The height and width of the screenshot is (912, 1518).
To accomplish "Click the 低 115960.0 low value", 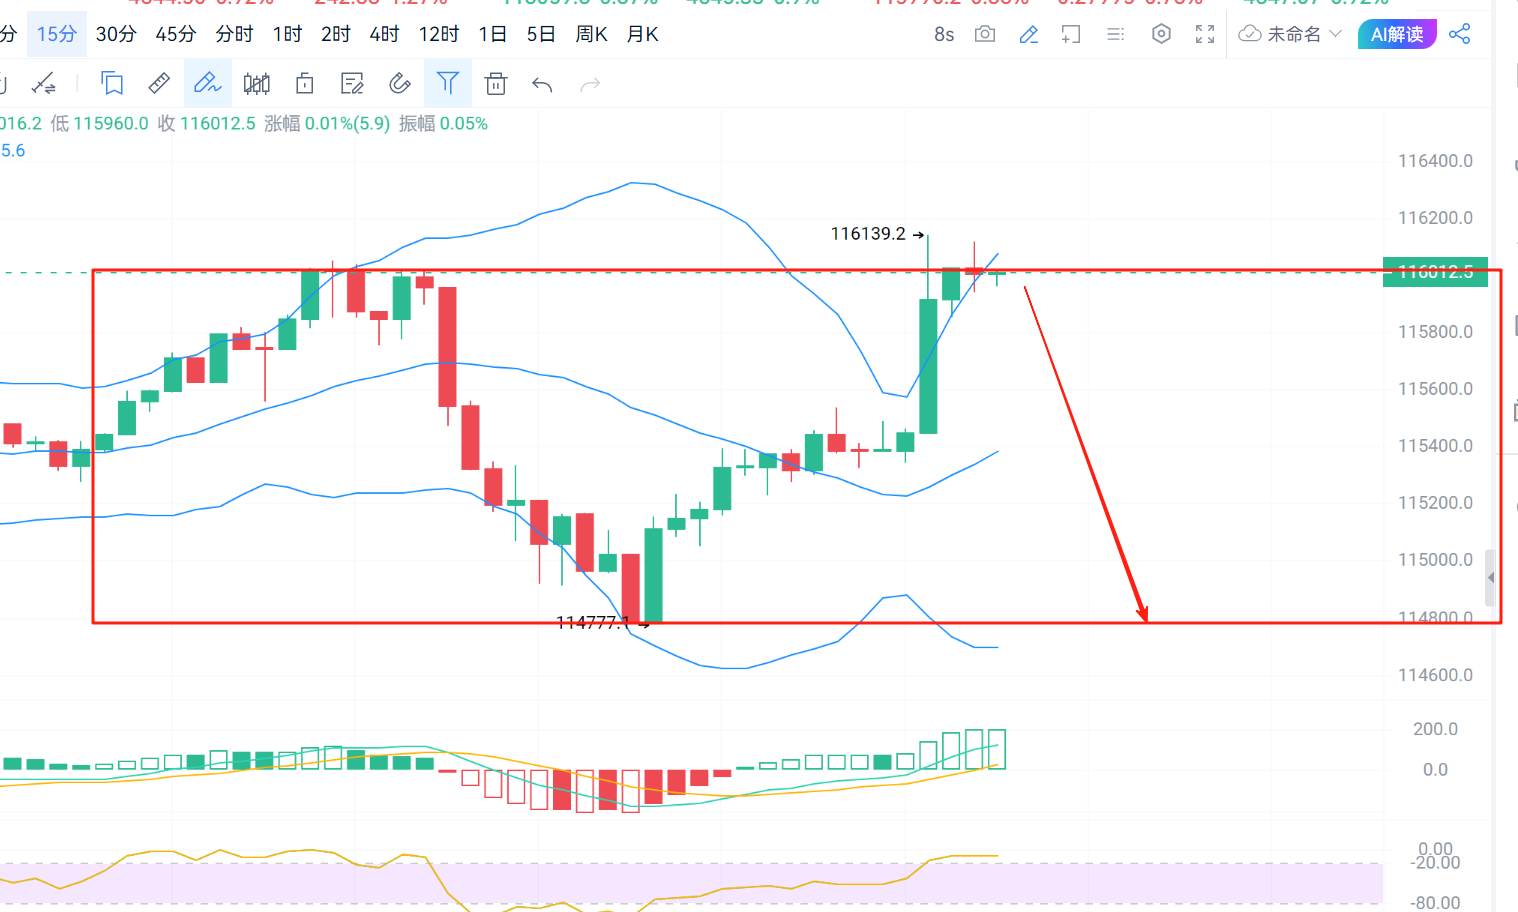I will tap(99, 124).
